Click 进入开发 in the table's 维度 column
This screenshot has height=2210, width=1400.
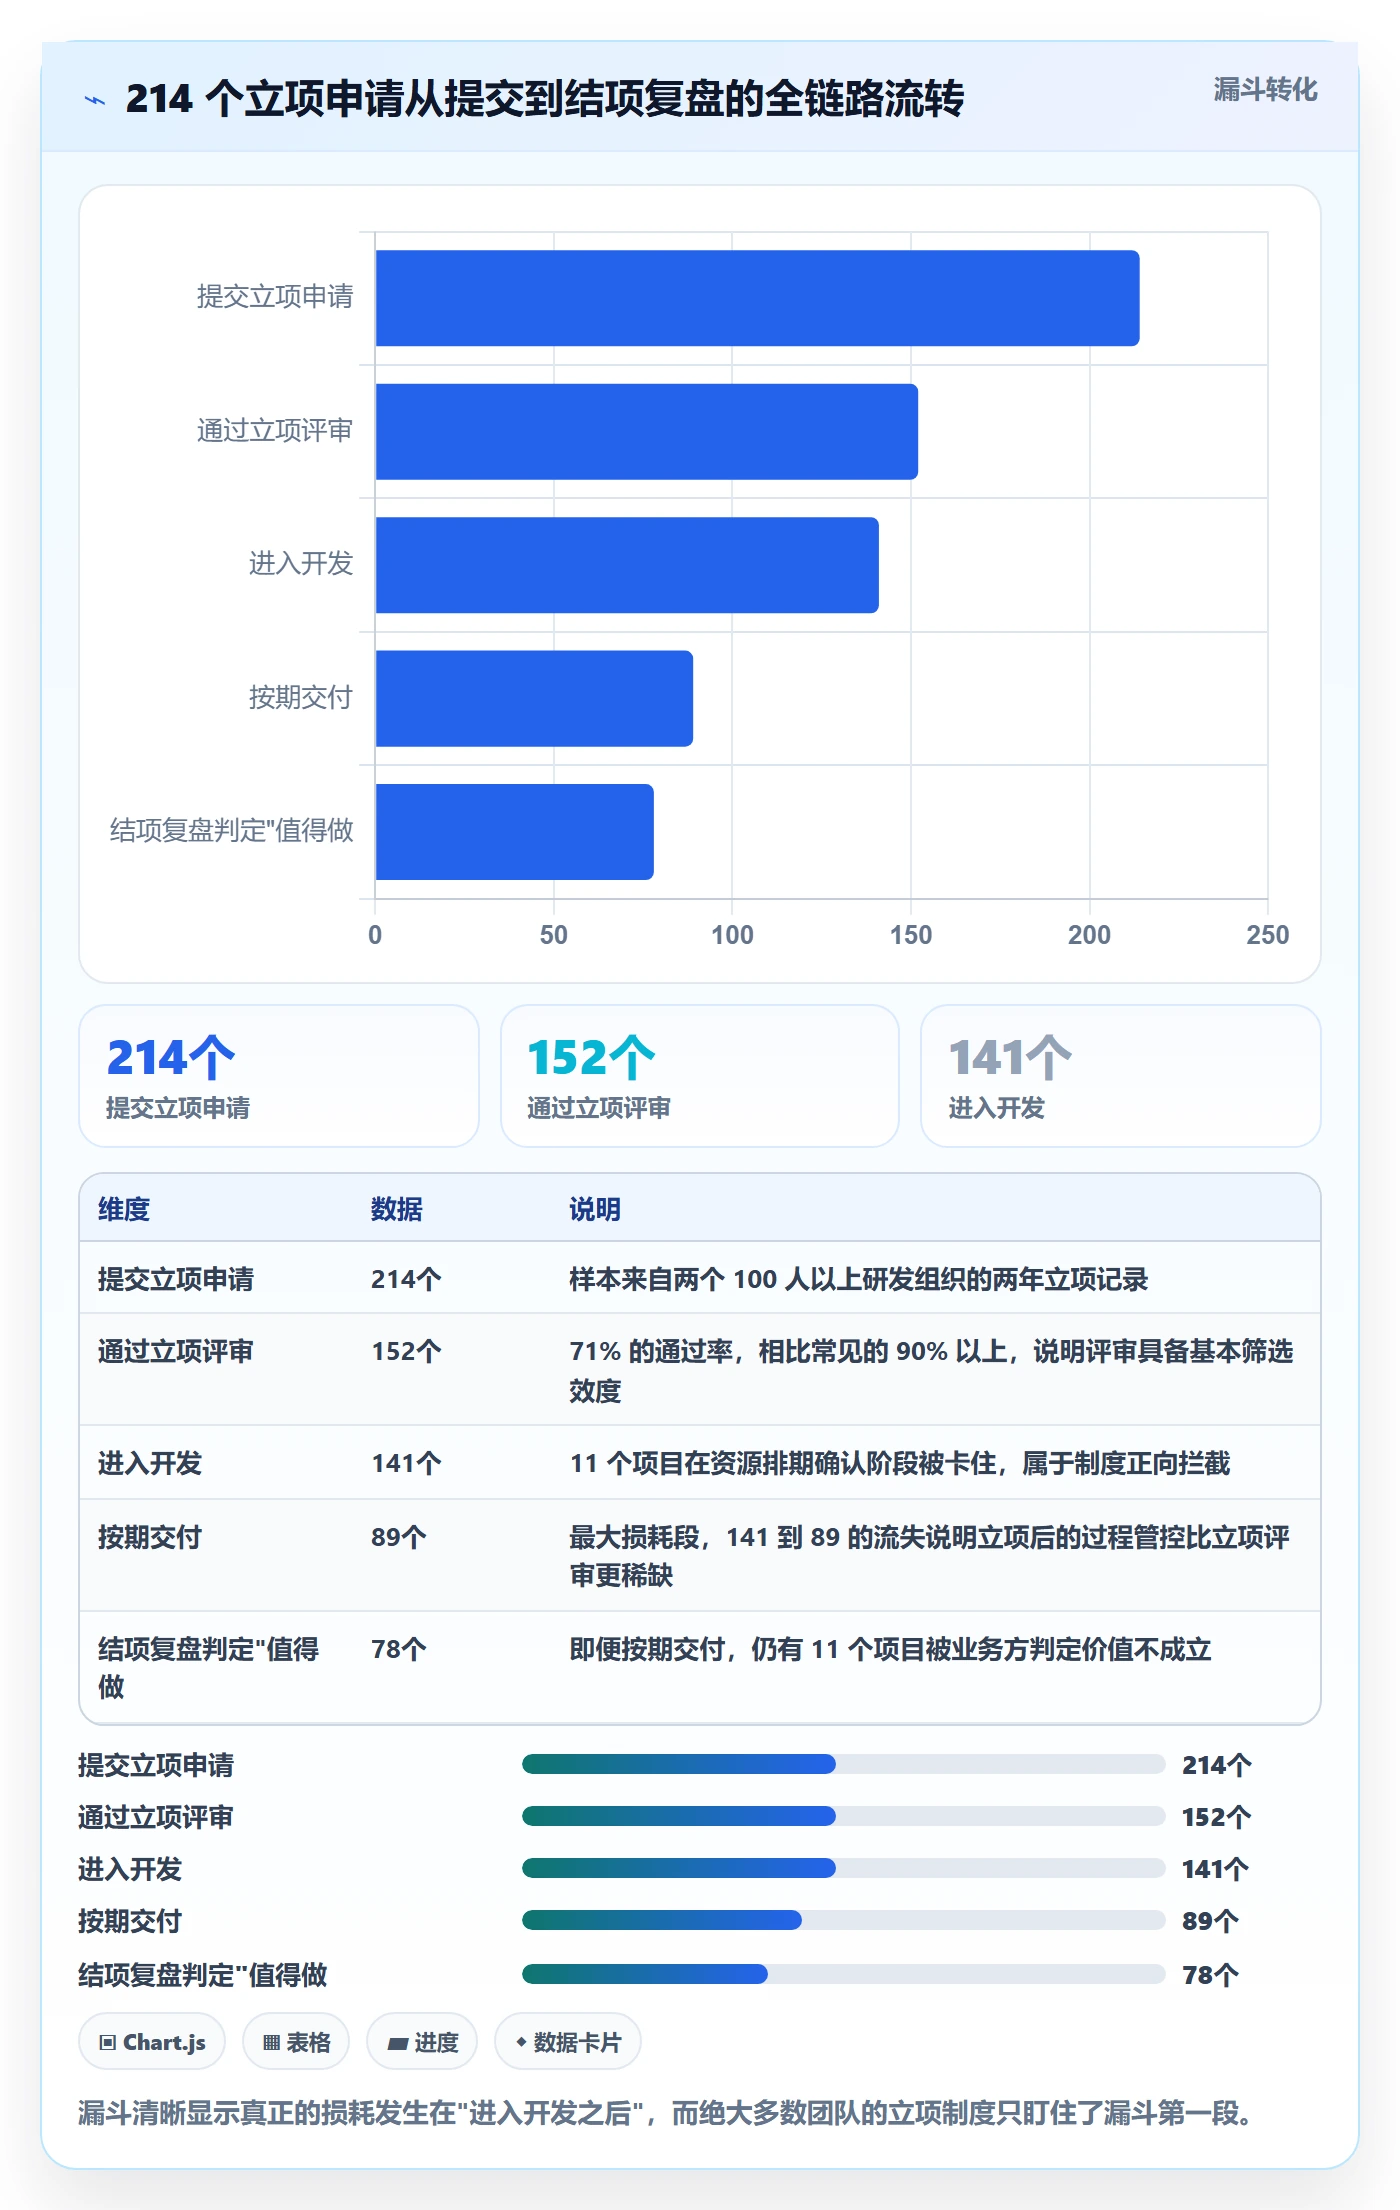coord(150,1463)
